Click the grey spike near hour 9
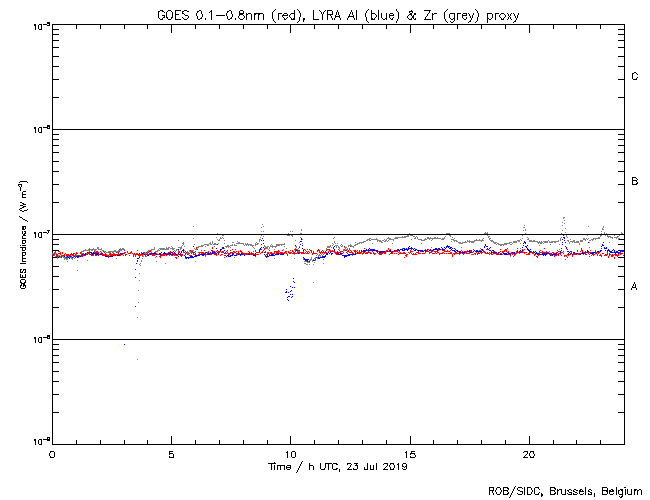 pos(262,229)
